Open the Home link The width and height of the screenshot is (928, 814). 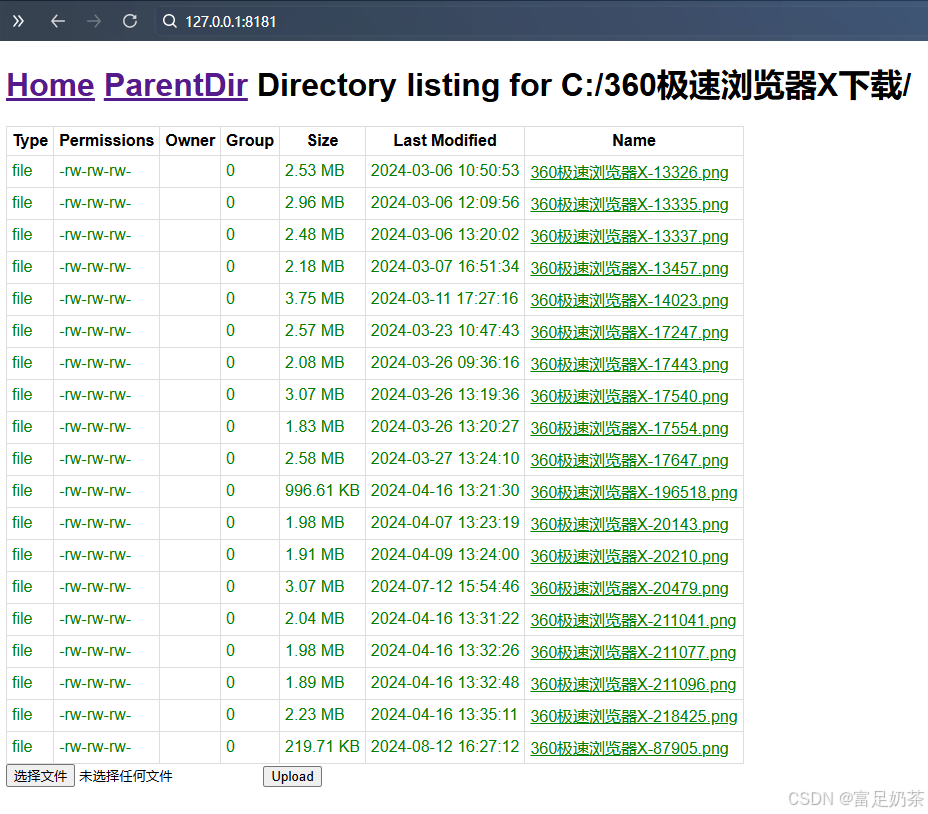coord(50,85)
